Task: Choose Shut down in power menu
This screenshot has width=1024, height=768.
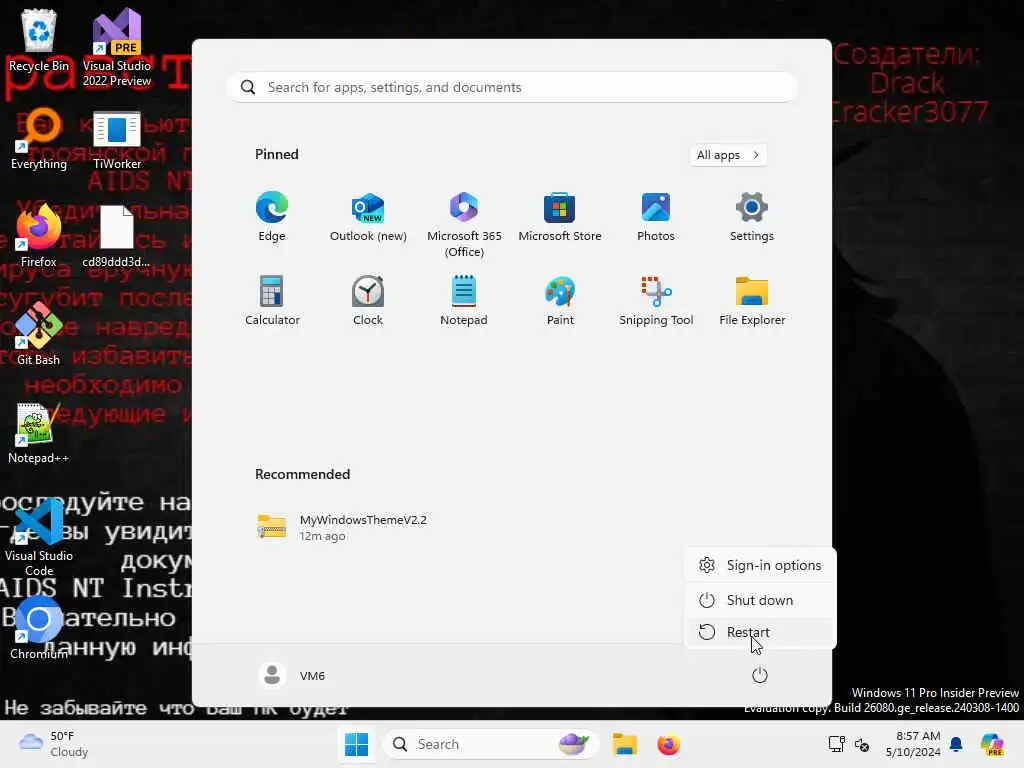Action: (x=760, y=600)
